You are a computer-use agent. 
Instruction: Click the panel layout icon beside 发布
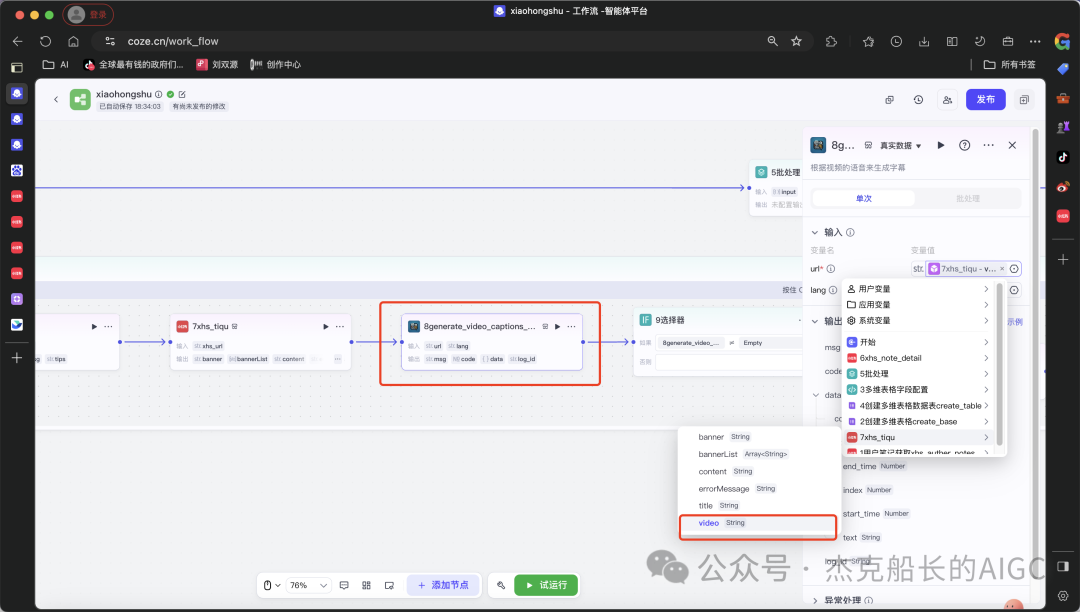tap(1024, 100)
